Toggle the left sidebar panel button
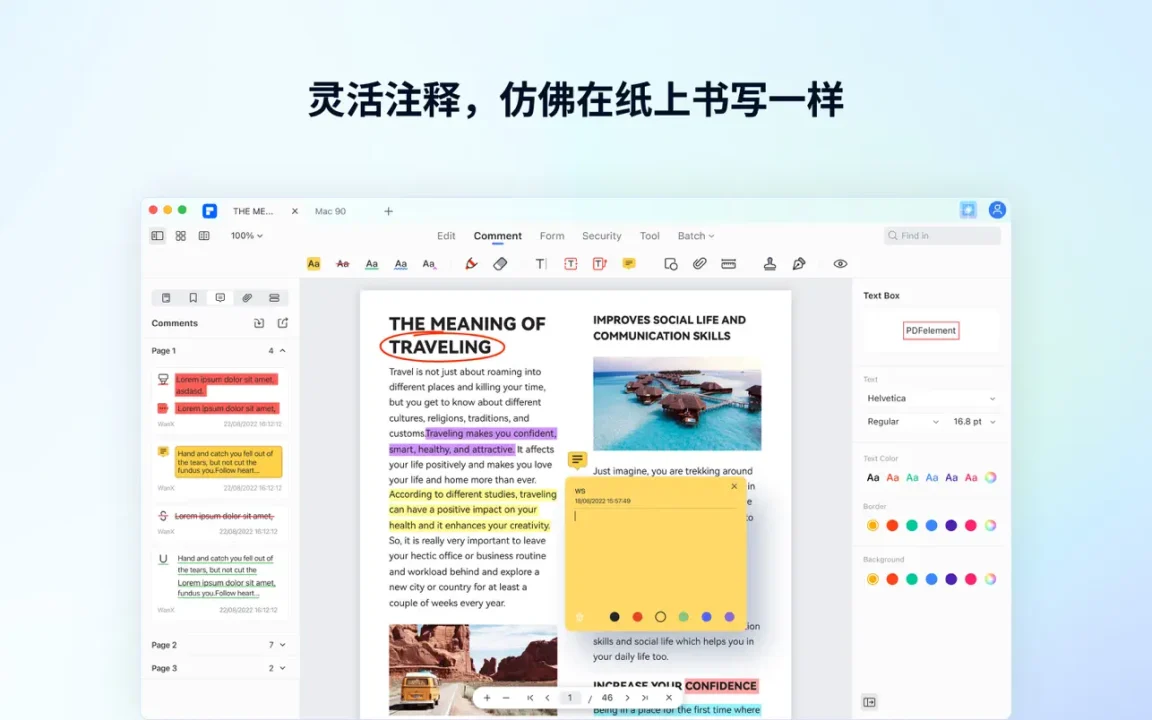The height and width of the screenshot is (720, 1152). 157,236
